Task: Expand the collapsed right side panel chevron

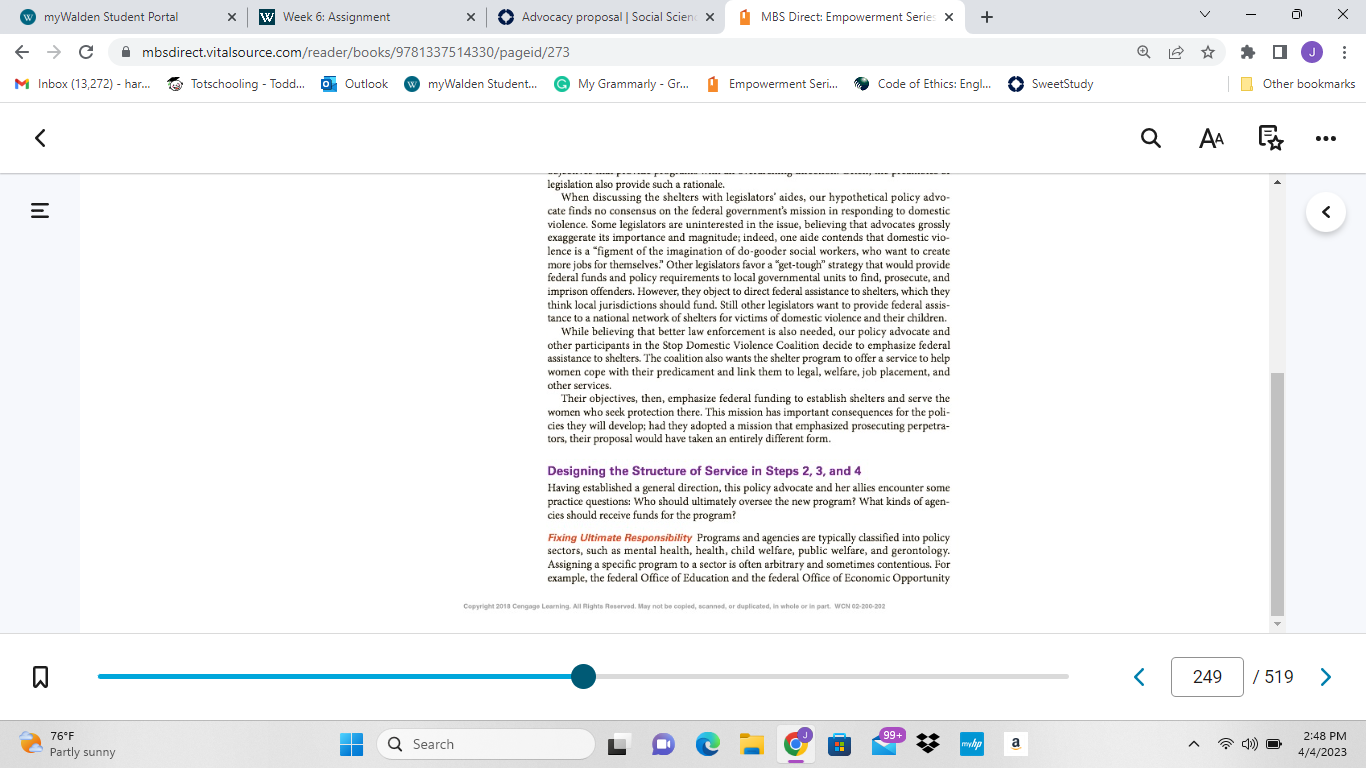Action: (1326, 212)
